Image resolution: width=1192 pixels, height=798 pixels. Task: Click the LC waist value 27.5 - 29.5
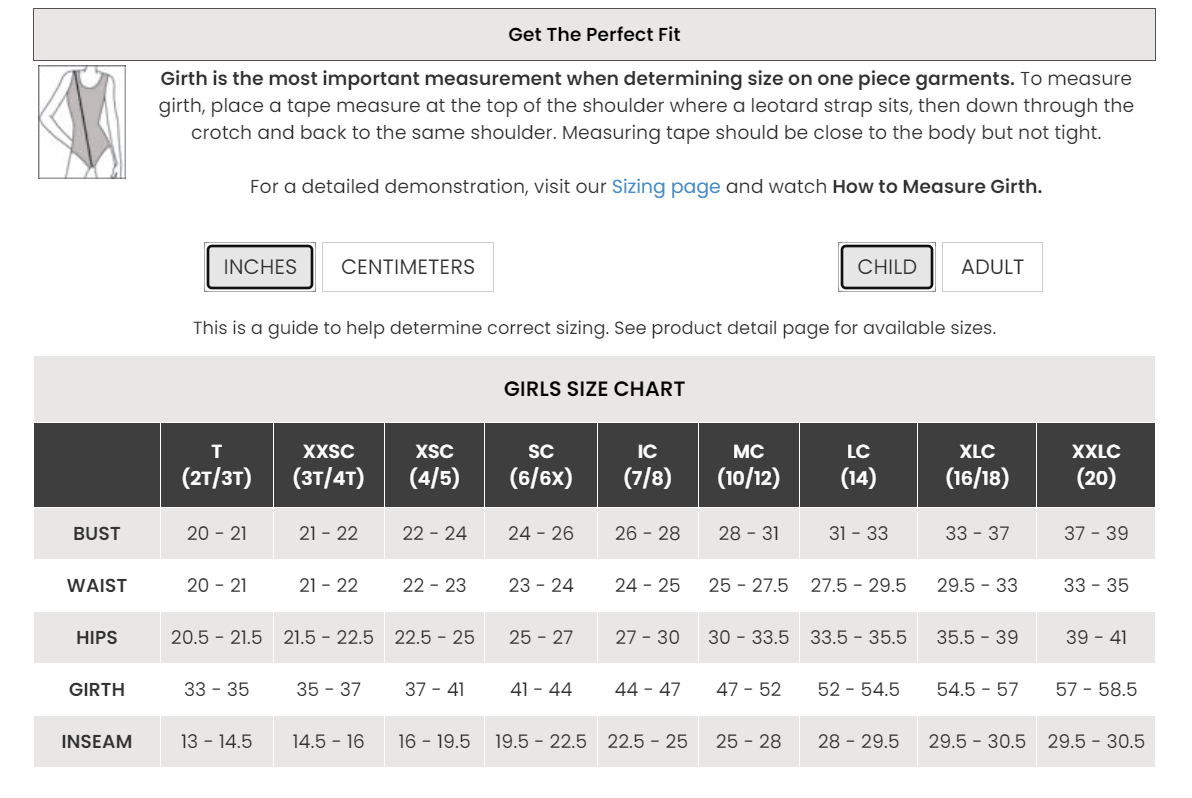tap(858, 586)
